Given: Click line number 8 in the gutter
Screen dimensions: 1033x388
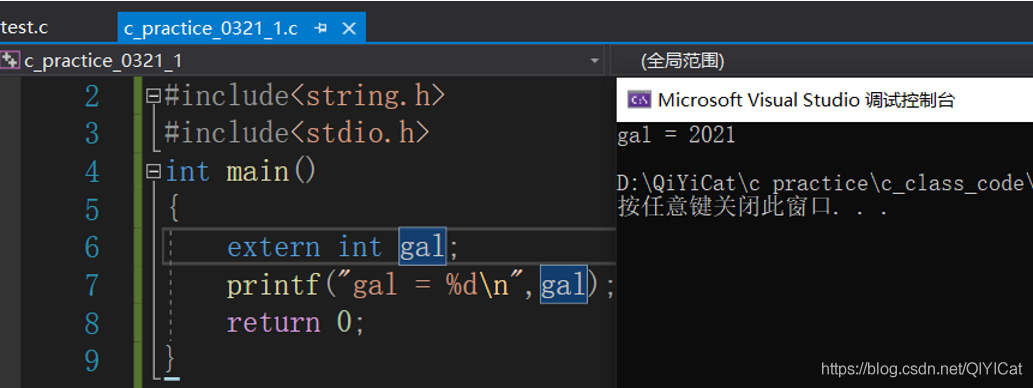Looking at the screenshot, I should (92, 323).
